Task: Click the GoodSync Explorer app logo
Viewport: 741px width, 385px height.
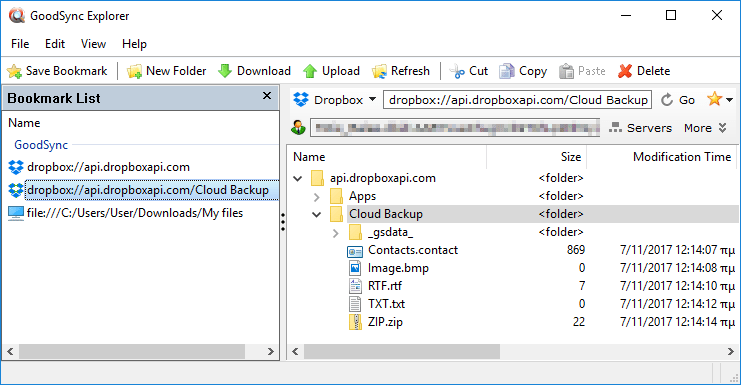Action: [x=17, y=16]
